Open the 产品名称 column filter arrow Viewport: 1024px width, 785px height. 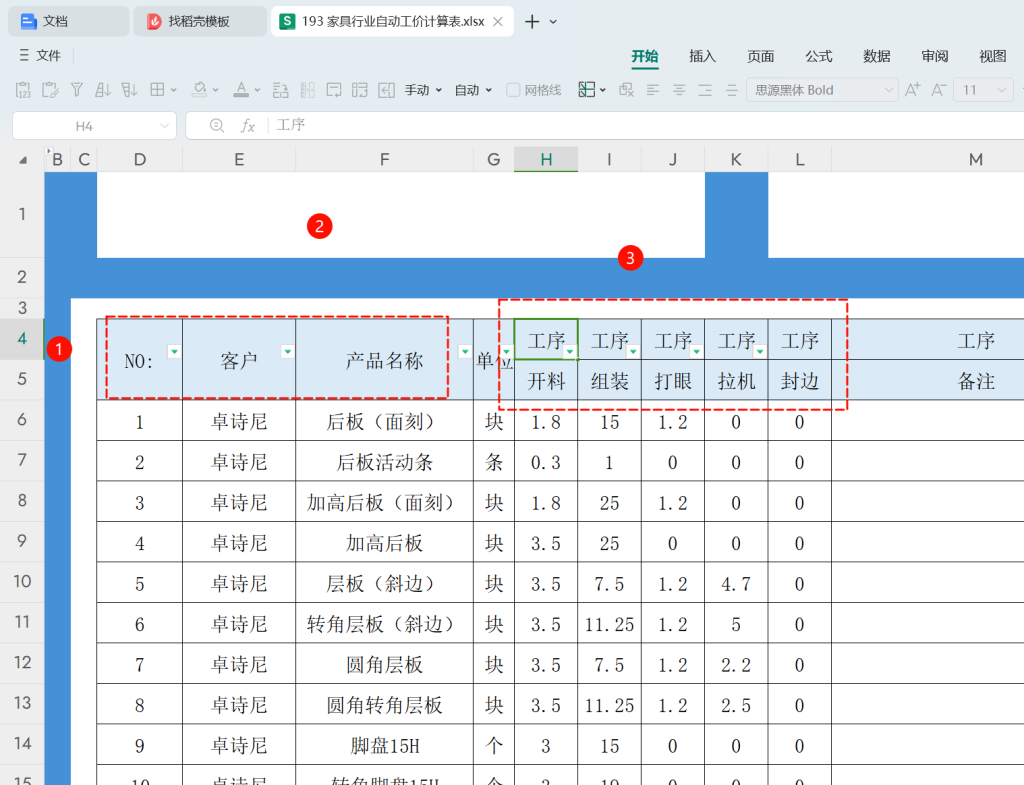464,351
